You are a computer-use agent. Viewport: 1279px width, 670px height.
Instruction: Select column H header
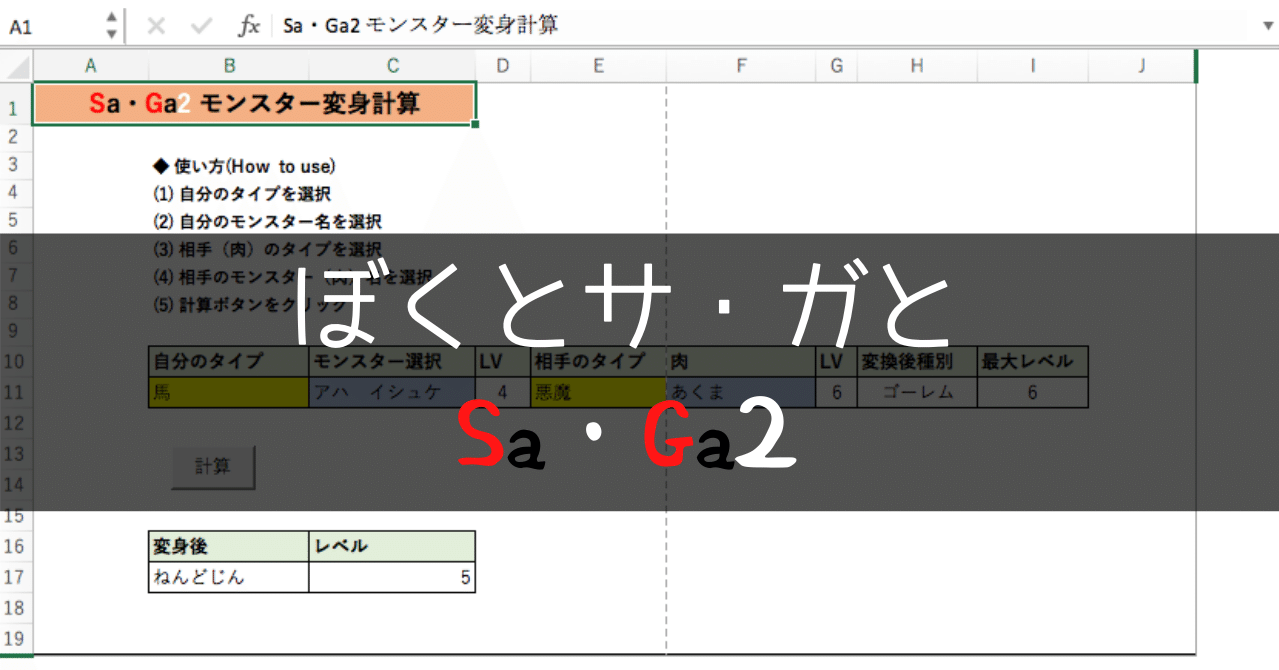tap(917, 66)
